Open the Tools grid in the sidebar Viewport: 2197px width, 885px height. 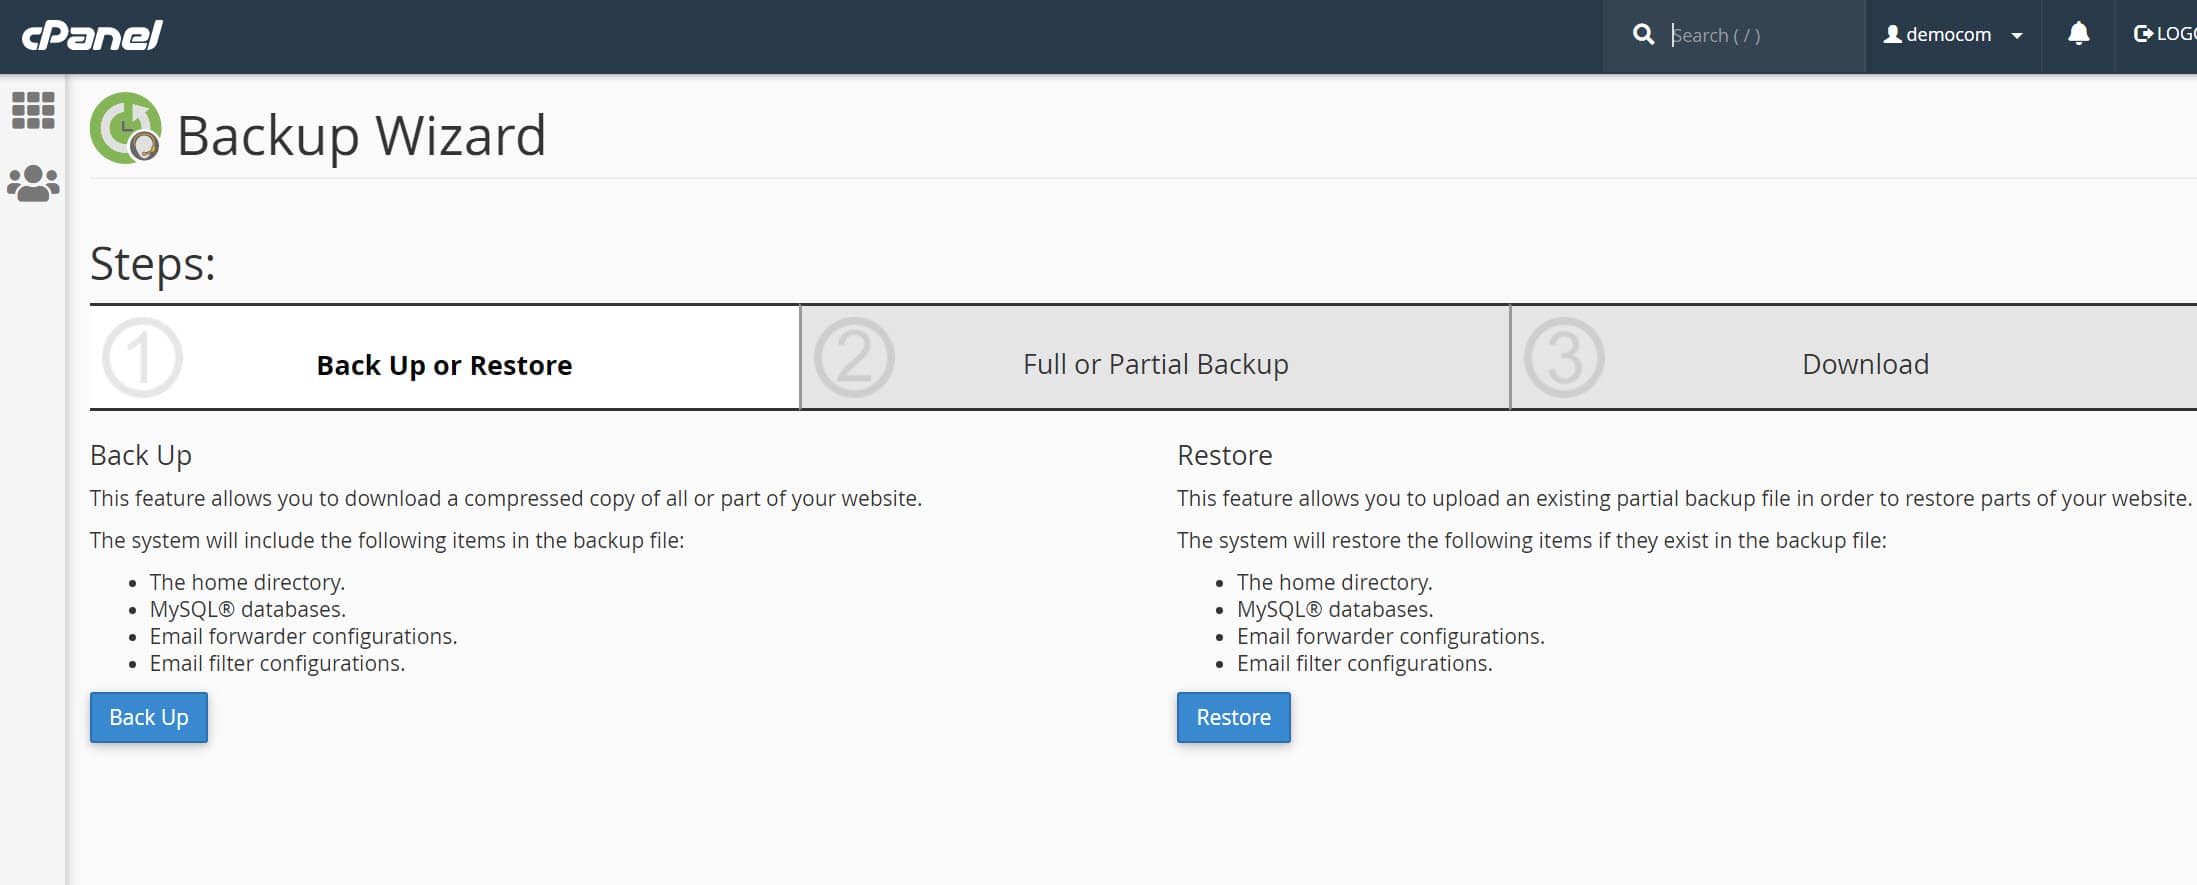click(34, 112)
